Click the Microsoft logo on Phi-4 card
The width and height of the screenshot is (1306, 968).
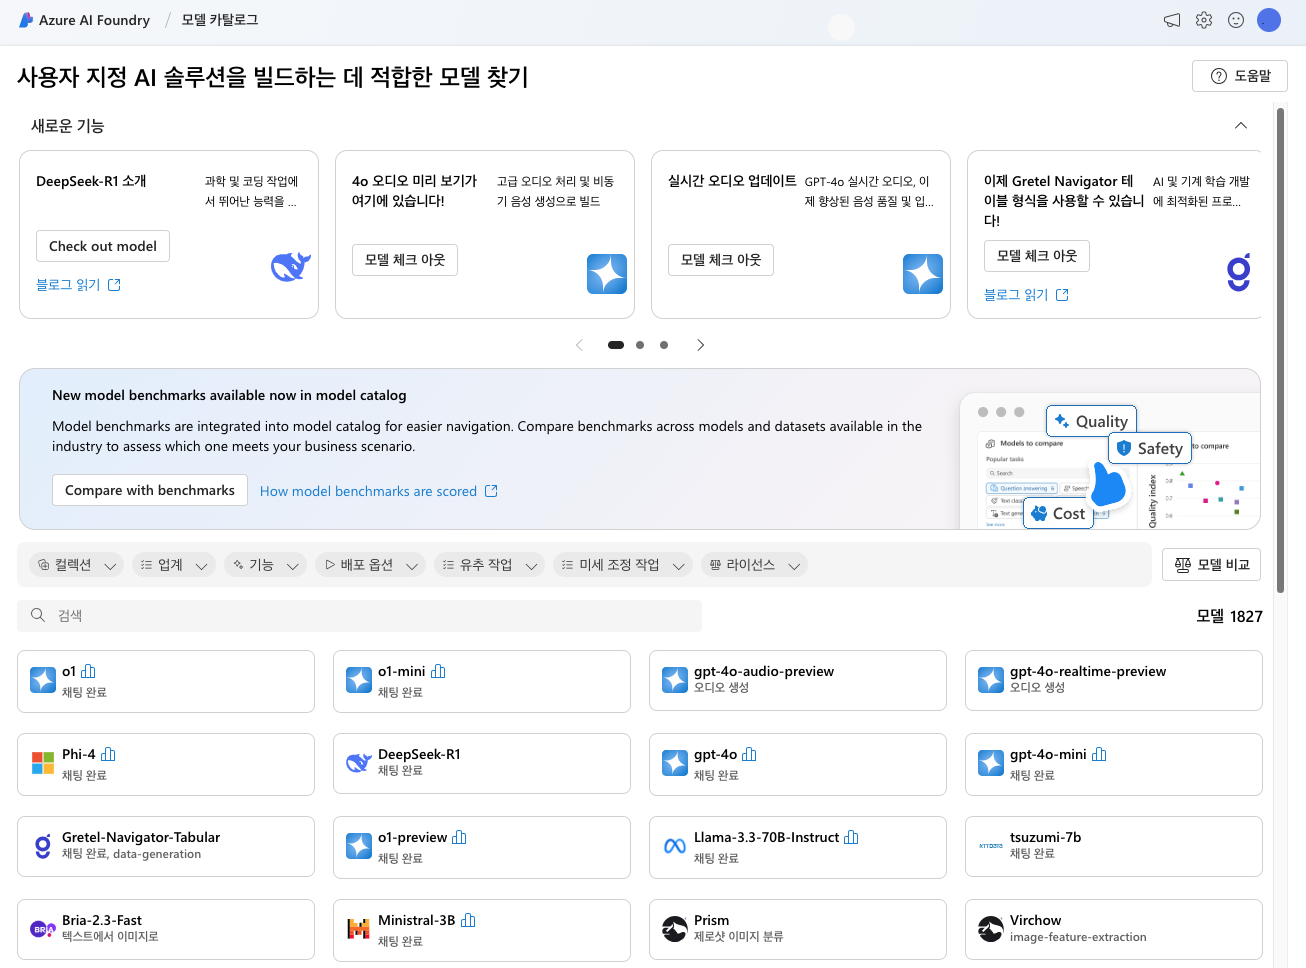tap(43, 763)
